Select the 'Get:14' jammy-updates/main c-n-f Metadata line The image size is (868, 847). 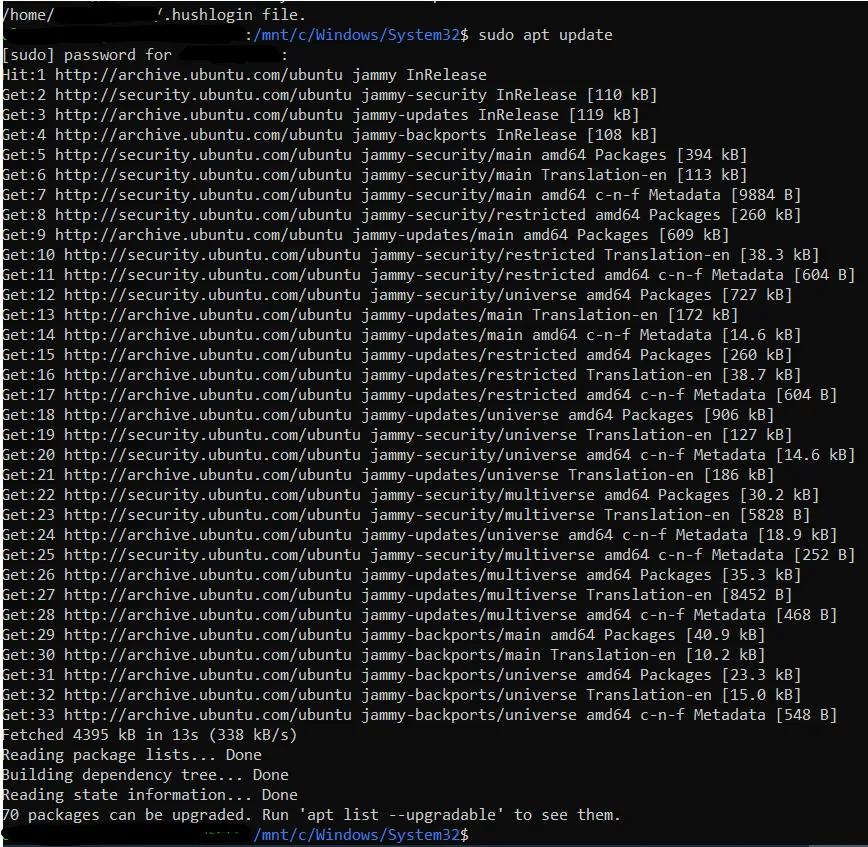pos(401,334)
